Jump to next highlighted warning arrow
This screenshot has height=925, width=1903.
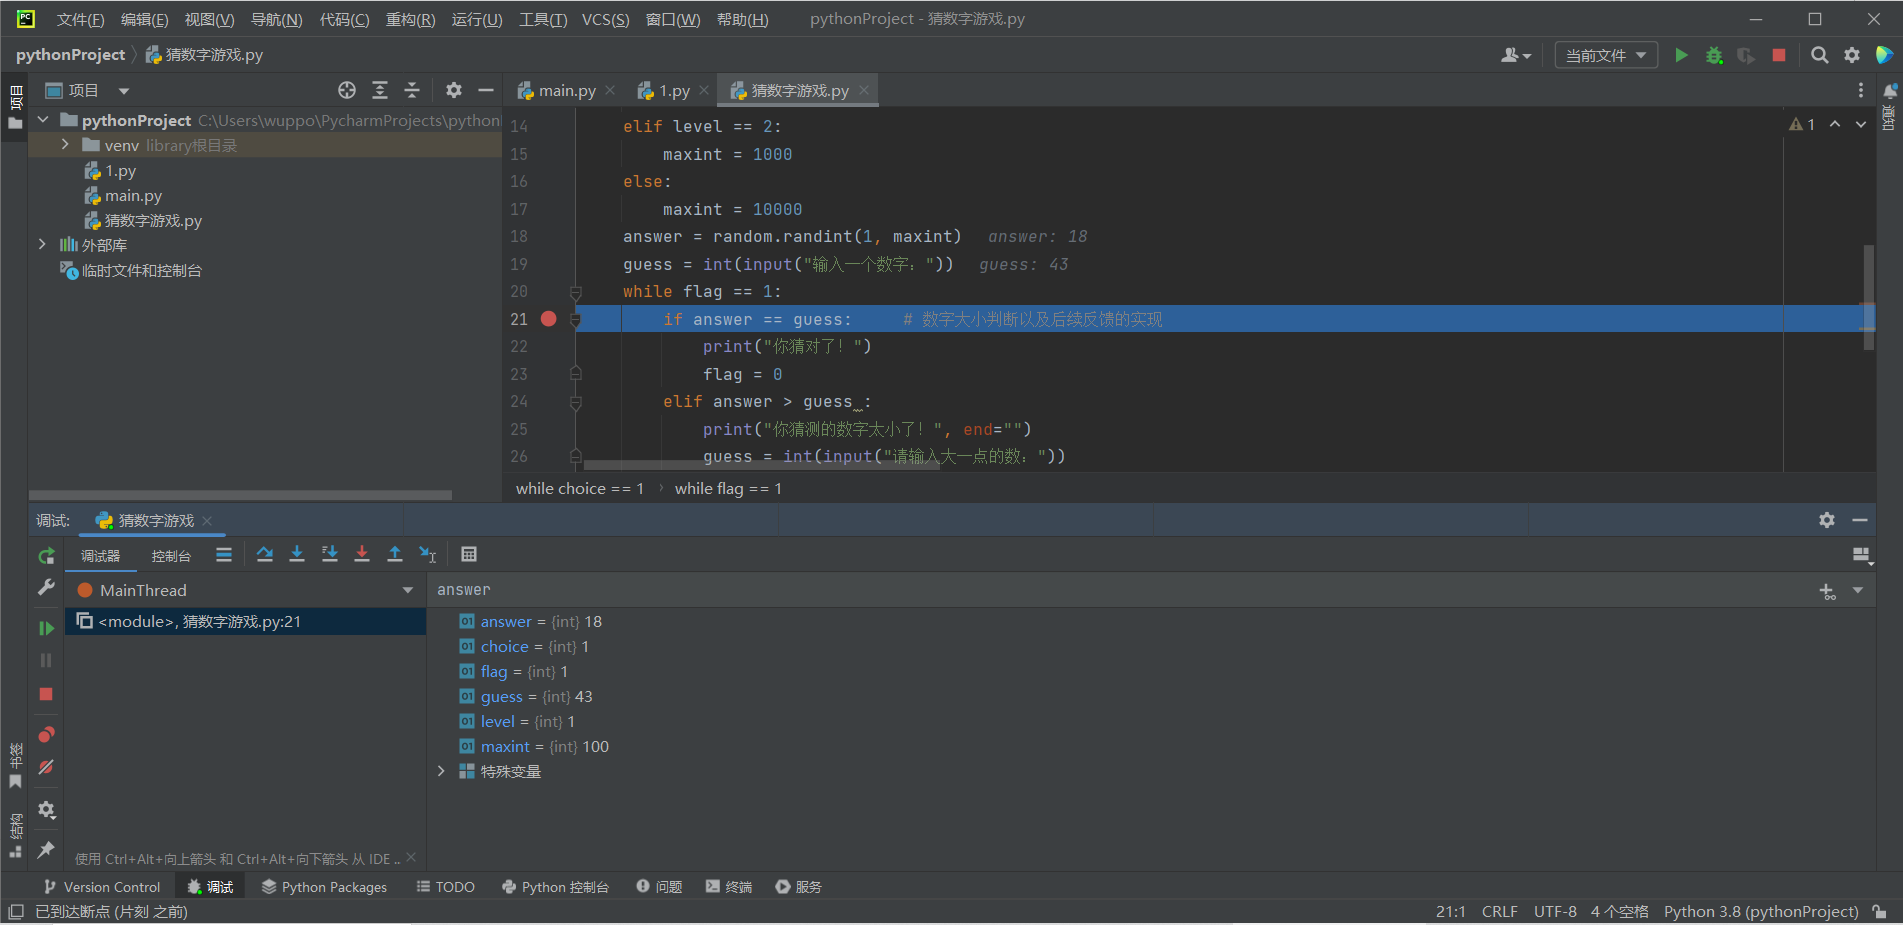(x=1860, y=124)
